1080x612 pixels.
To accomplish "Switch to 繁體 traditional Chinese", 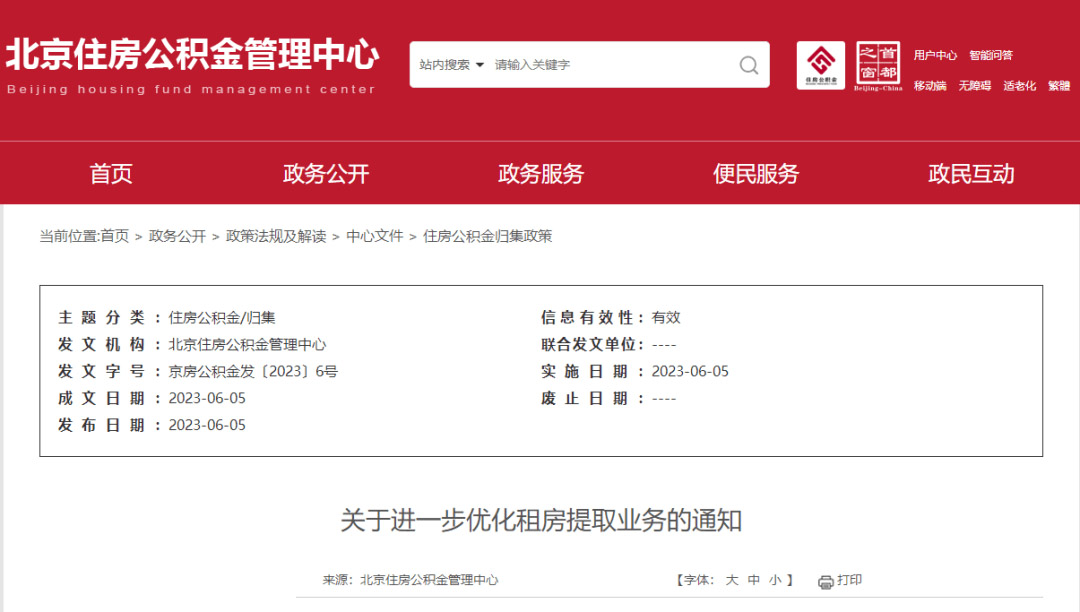I will point(1059,85).
